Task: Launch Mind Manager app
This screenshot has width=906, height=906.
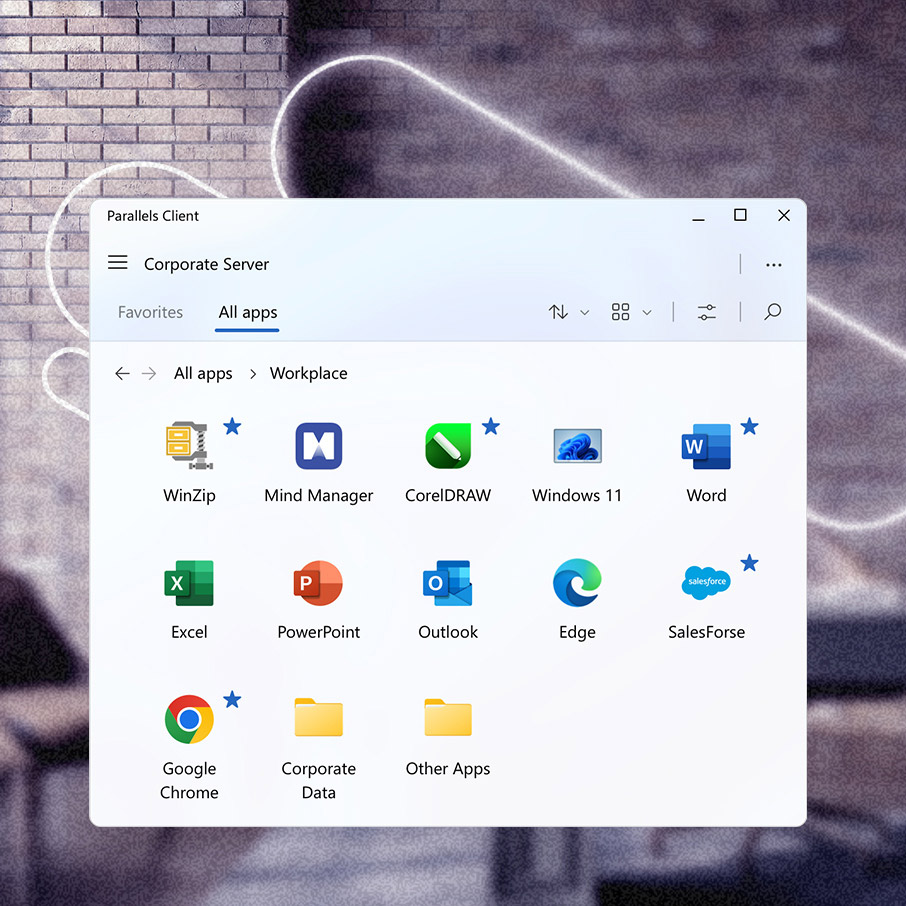Action: [318, 445]
